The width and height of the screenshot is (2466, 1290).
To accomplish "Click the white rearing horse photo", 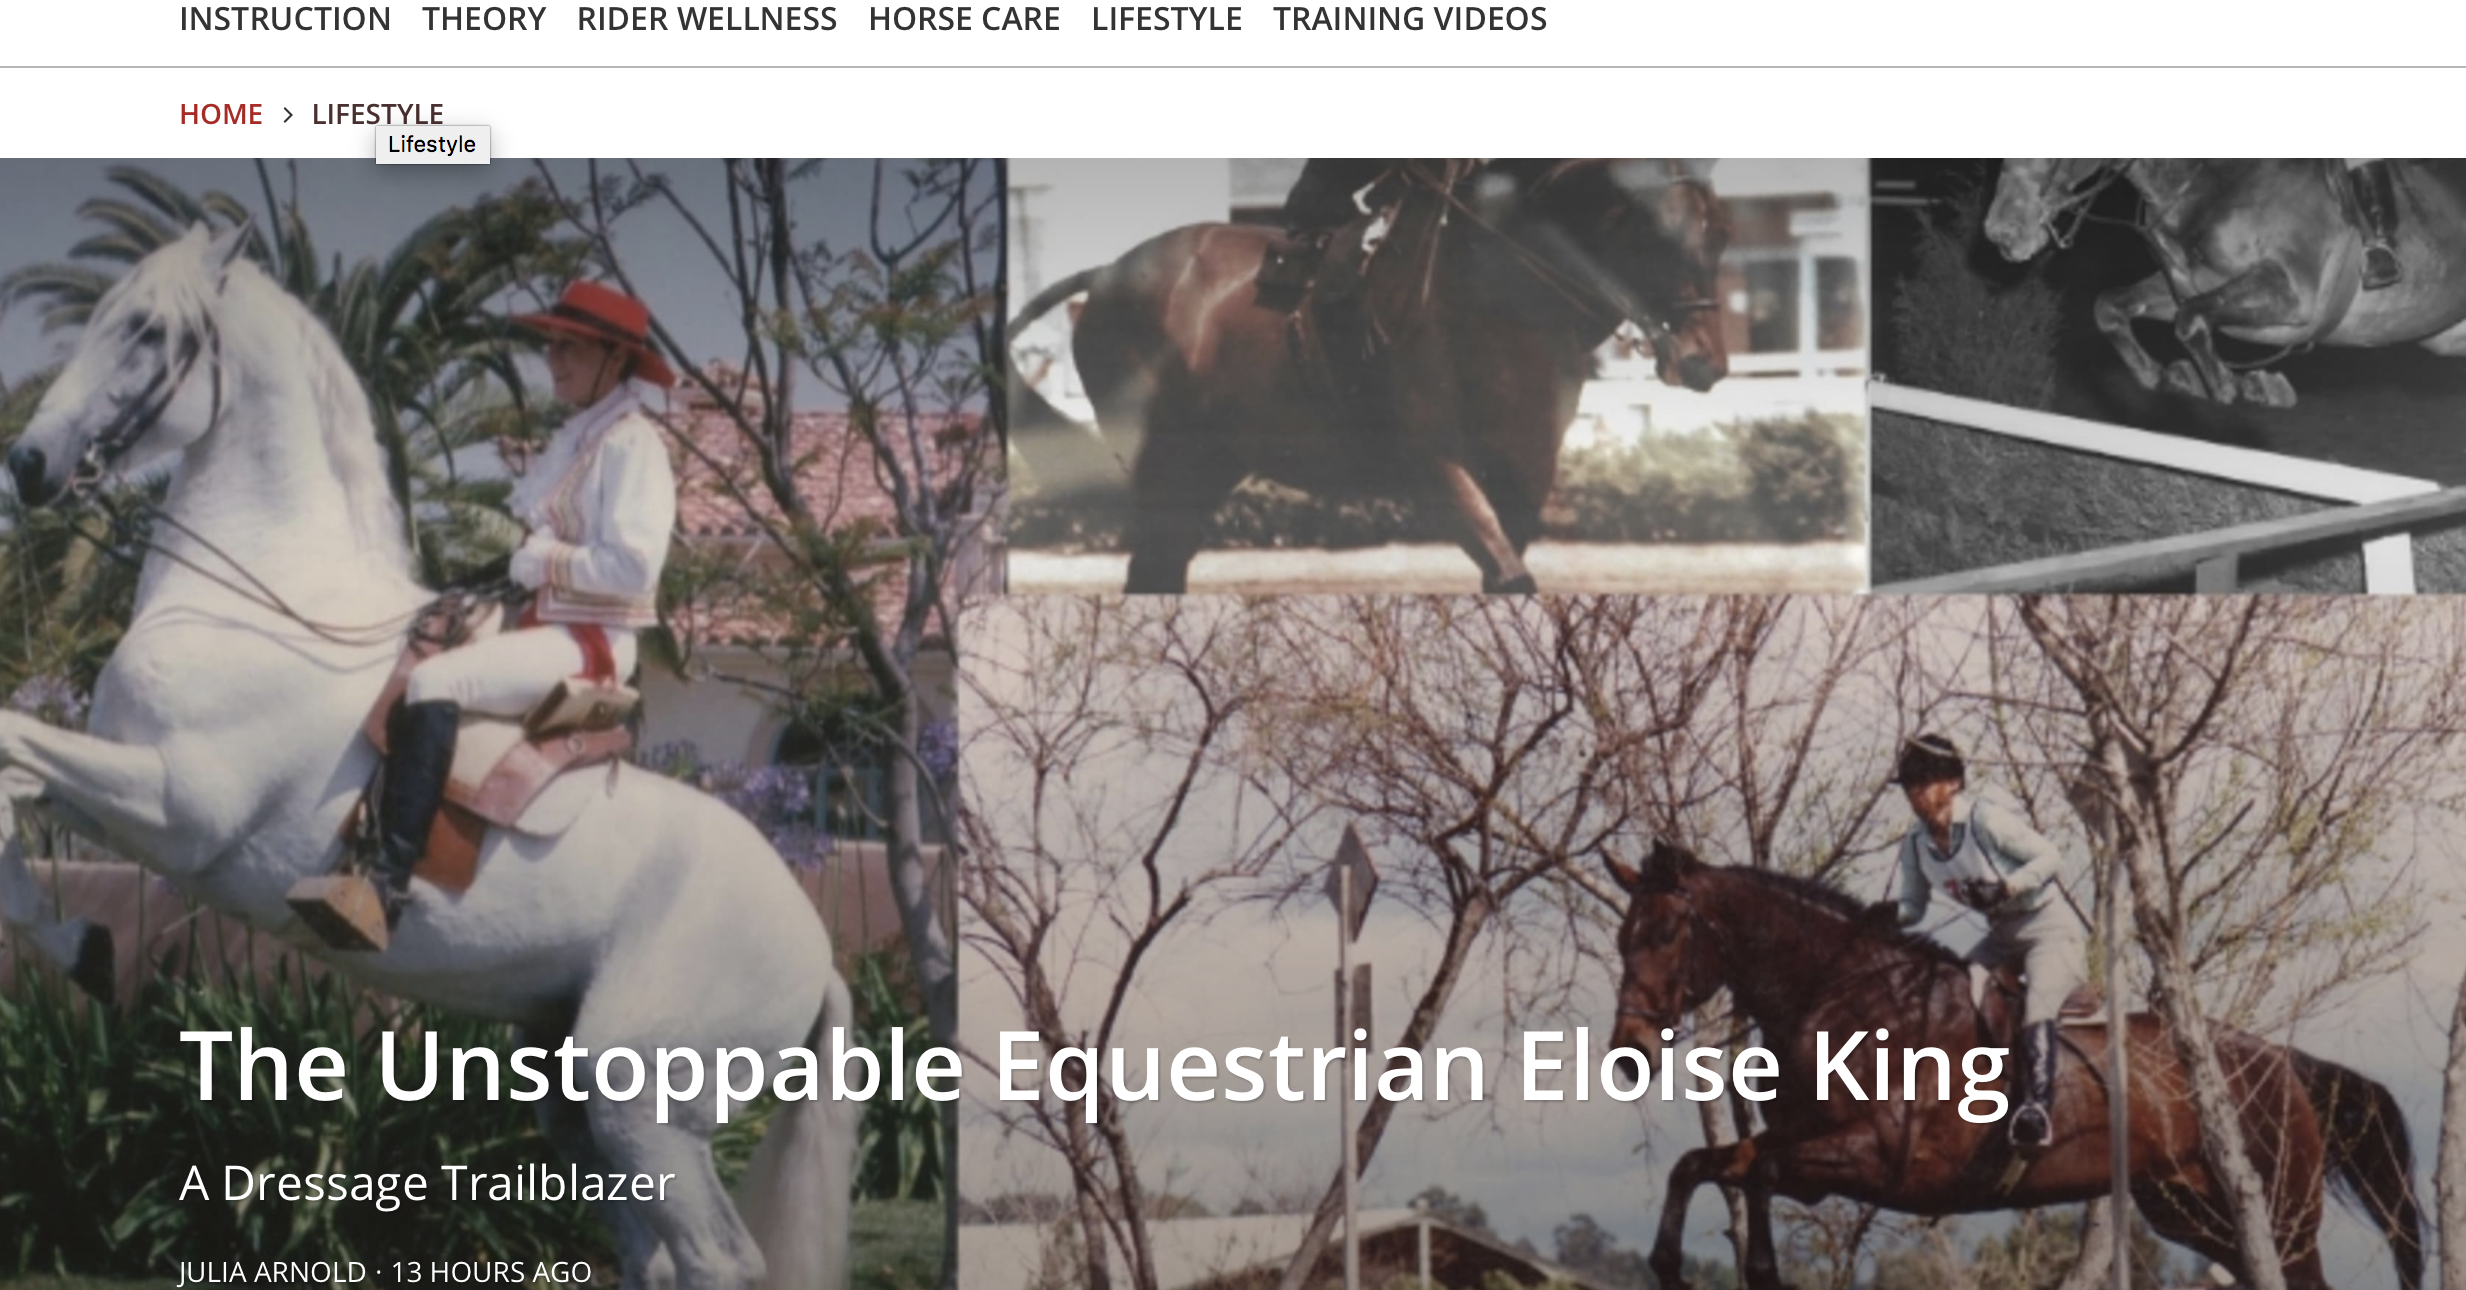I will tap(480, 720).
